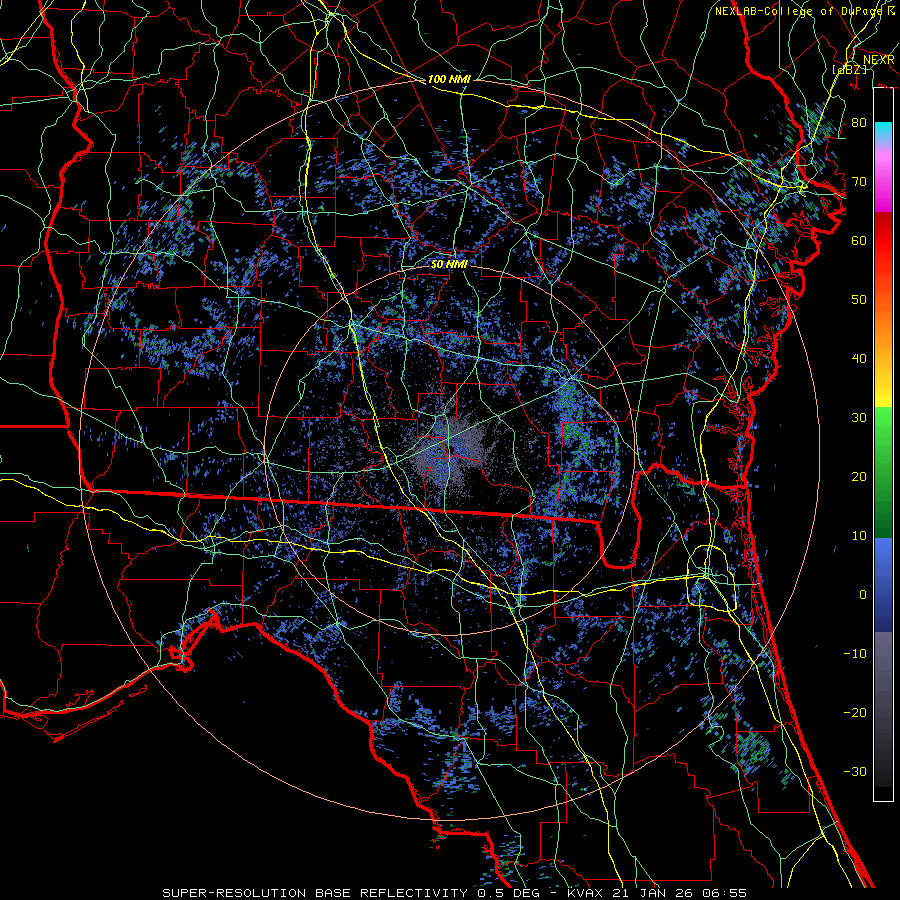Click the 40 value on the dBZ scale
Screen dimensions: 900x900
pyautogui.click(x=859, y=358)
